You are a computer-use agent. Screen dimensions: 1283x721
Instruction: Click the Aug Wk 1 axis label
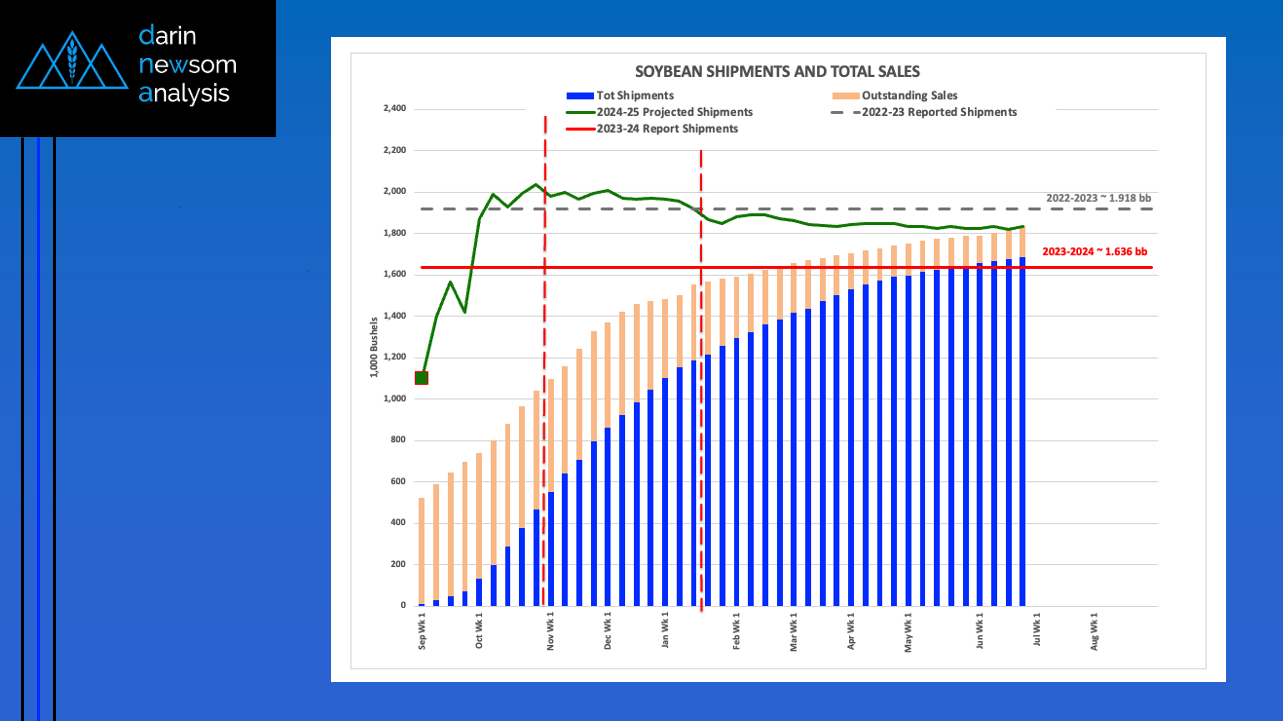[x=1095, y=631]
